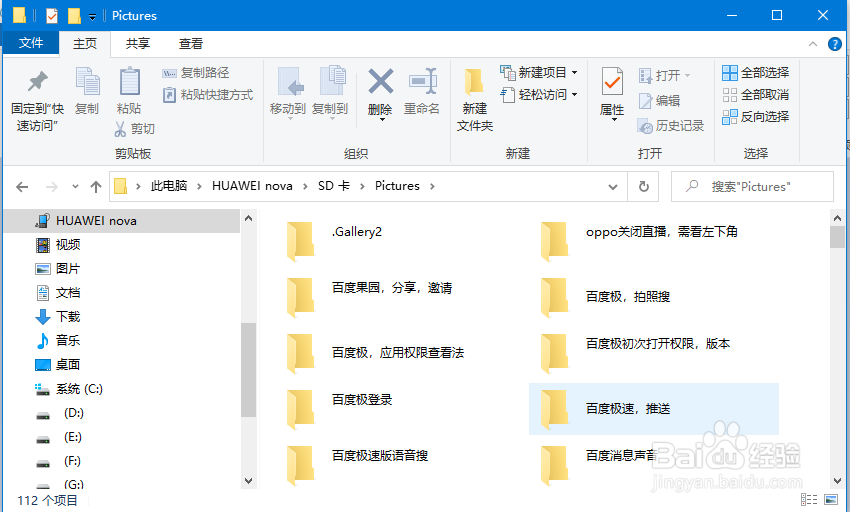Click Select all (全部选择)
This screenshot has width=850, height=512.
[756, 72]
